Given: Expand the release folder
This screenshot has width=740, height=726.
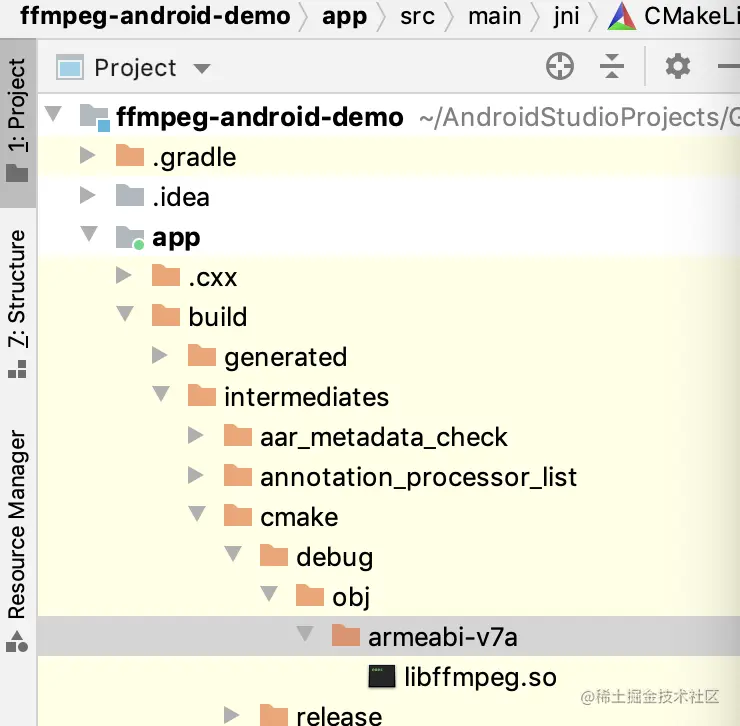Looking at the screenshot, I should [231, 715].
